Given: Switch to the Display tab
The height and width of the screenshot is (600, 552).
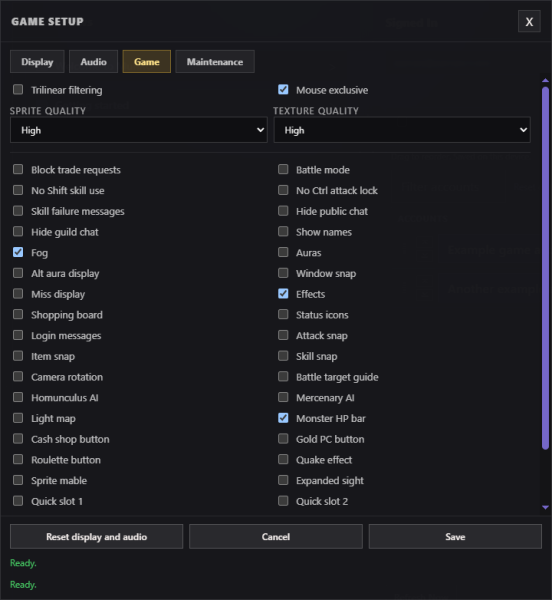Looking at the screenshot, I should pos(37,62).
